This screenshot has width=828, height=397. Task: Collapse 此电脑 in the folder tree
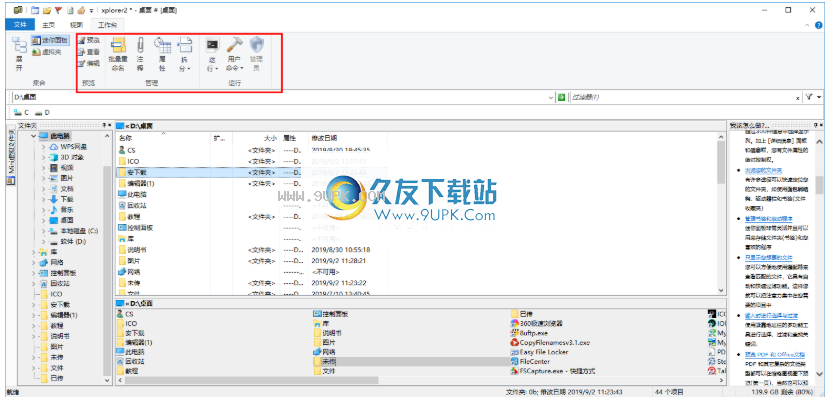click(x=34, y=136)
